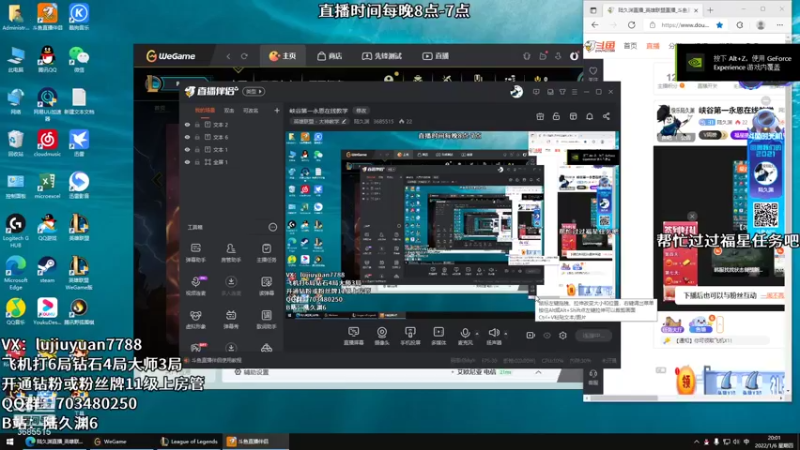Open the cloudmusic desktop shortcut
Screen dimensions: 800x450
[x=47, y=143]
